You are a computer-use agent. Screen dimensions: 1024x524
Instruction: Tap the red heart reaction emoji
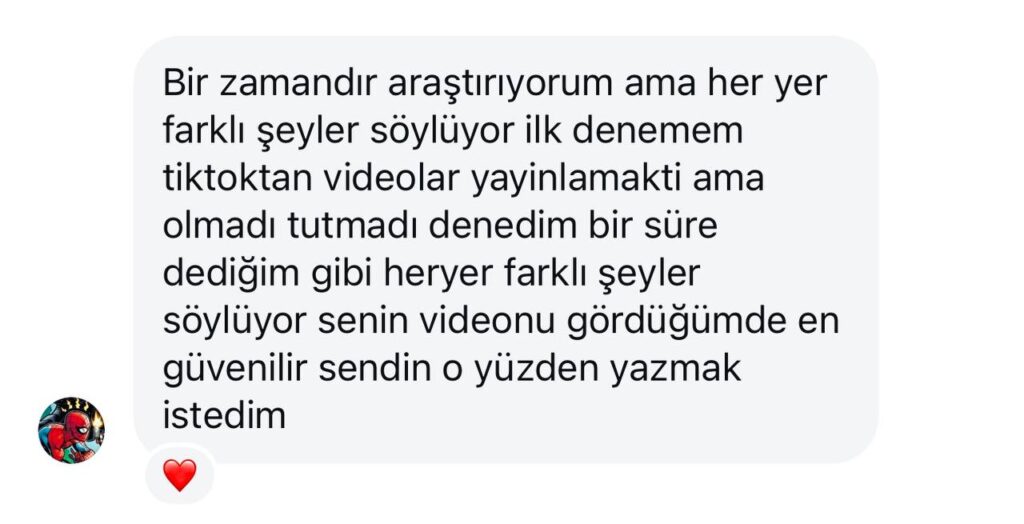180,475
